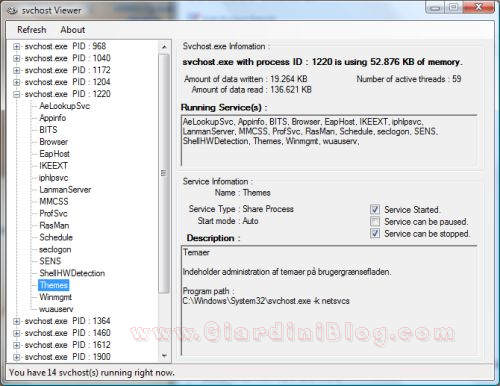Click the svchost.exe PID : 1220 label
500x386 pixels.
[x=68, y=94]
